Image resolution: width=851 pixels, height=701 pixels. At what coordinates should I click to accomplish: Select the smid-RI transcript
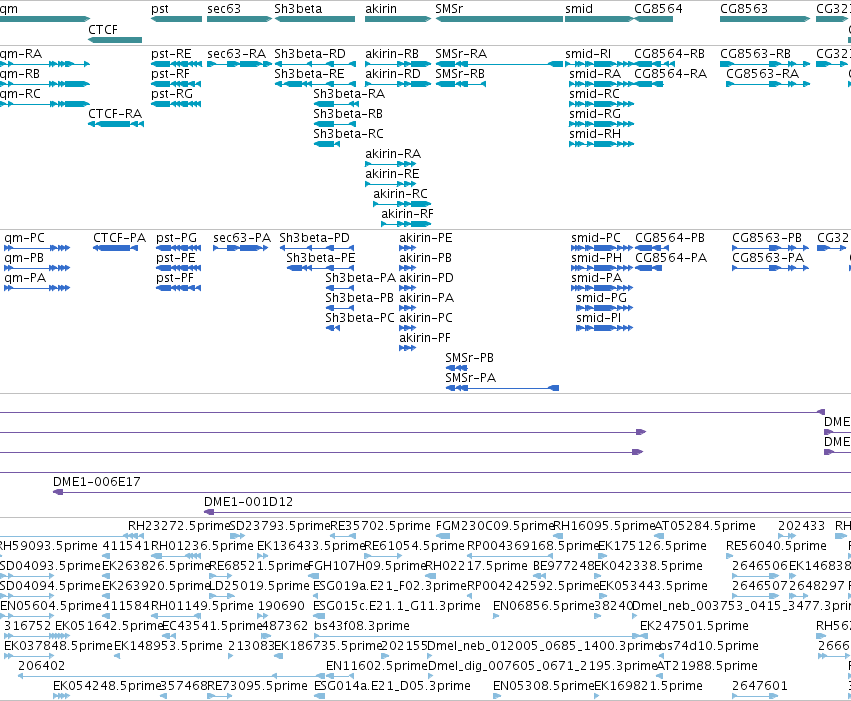pos(599,64)
